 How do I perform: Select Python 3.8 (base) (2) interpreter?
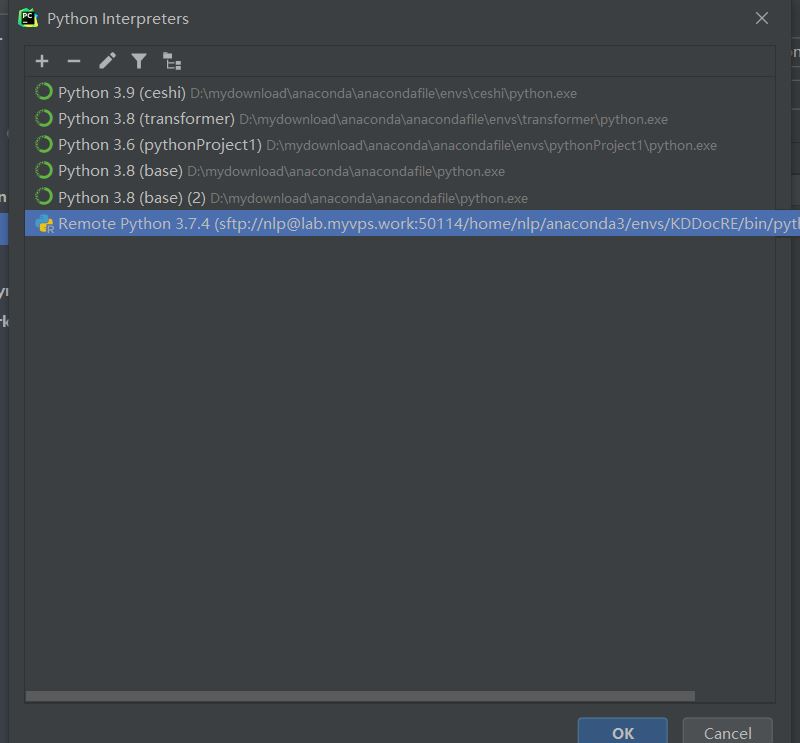point(400,197)
